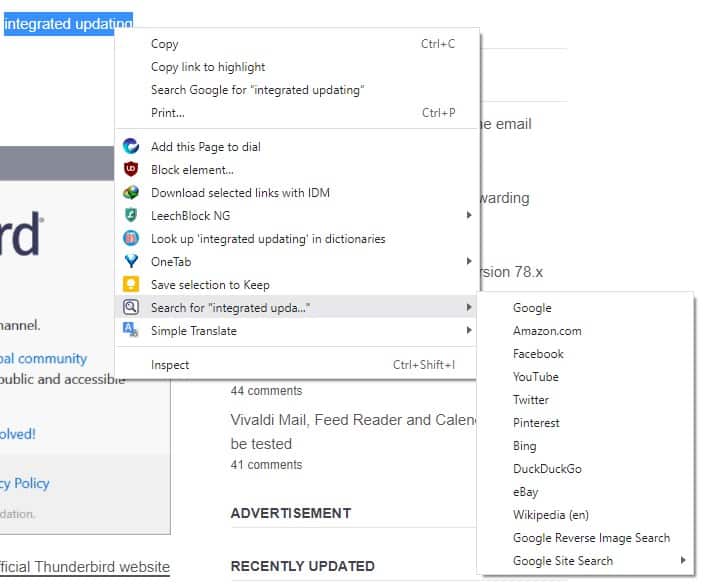Open the Policy link in Thunderbird panel
The width and height of the screenshot is (704, 585).
click(25, 483)
